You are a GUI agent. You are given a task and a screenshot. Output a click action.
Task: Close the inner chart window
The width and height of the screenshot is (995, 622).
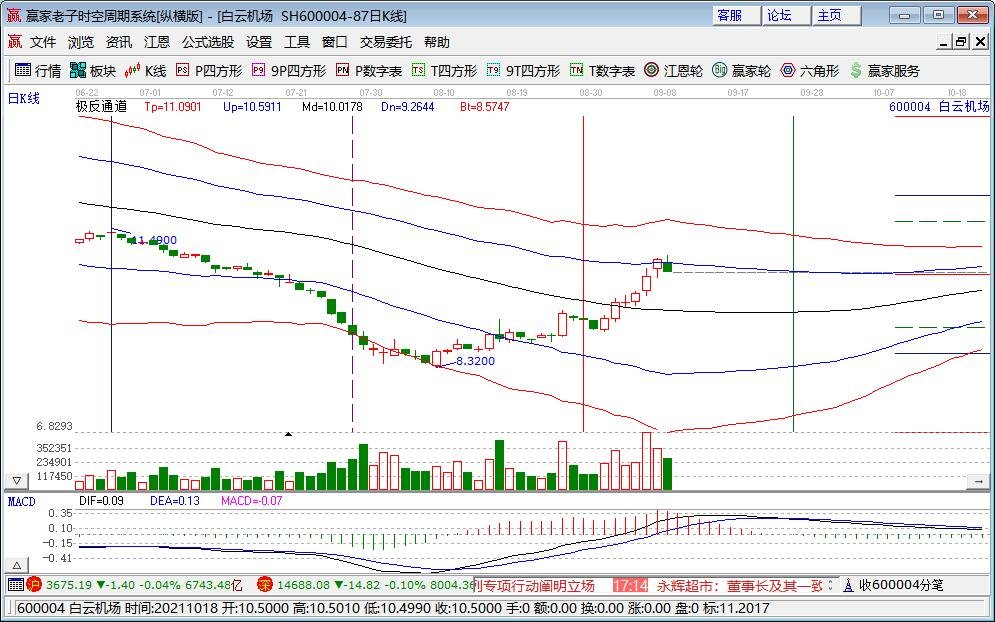tap(980, 43)
